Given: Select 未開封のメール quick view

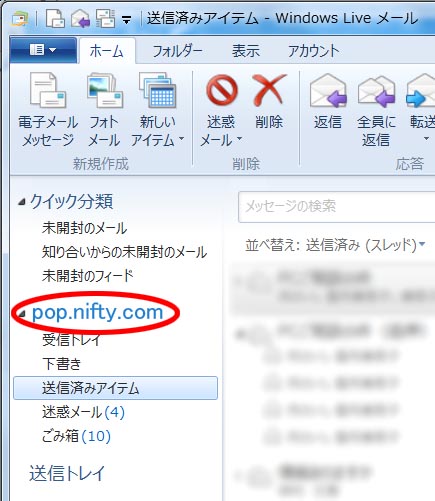Looking at the screenshot, I should [x=84, y=228].
